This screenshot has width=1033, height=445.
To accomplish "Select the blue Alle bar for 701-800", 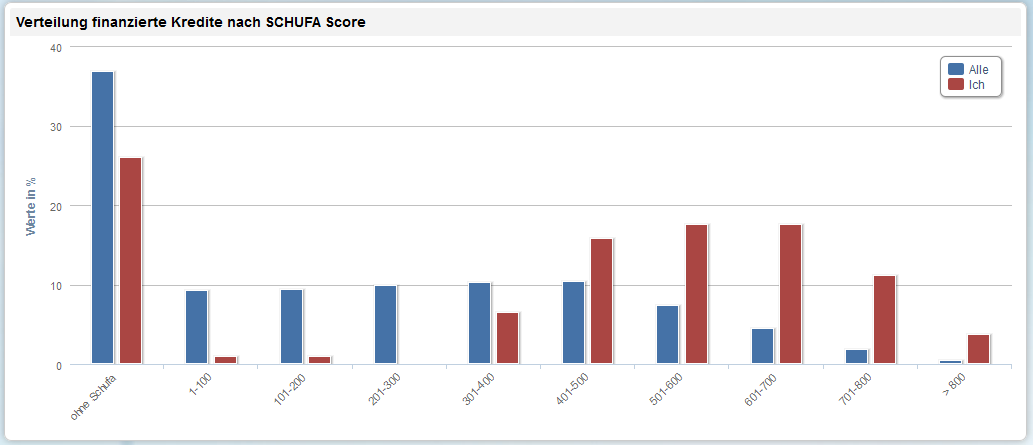I will (x=856, y=357).
